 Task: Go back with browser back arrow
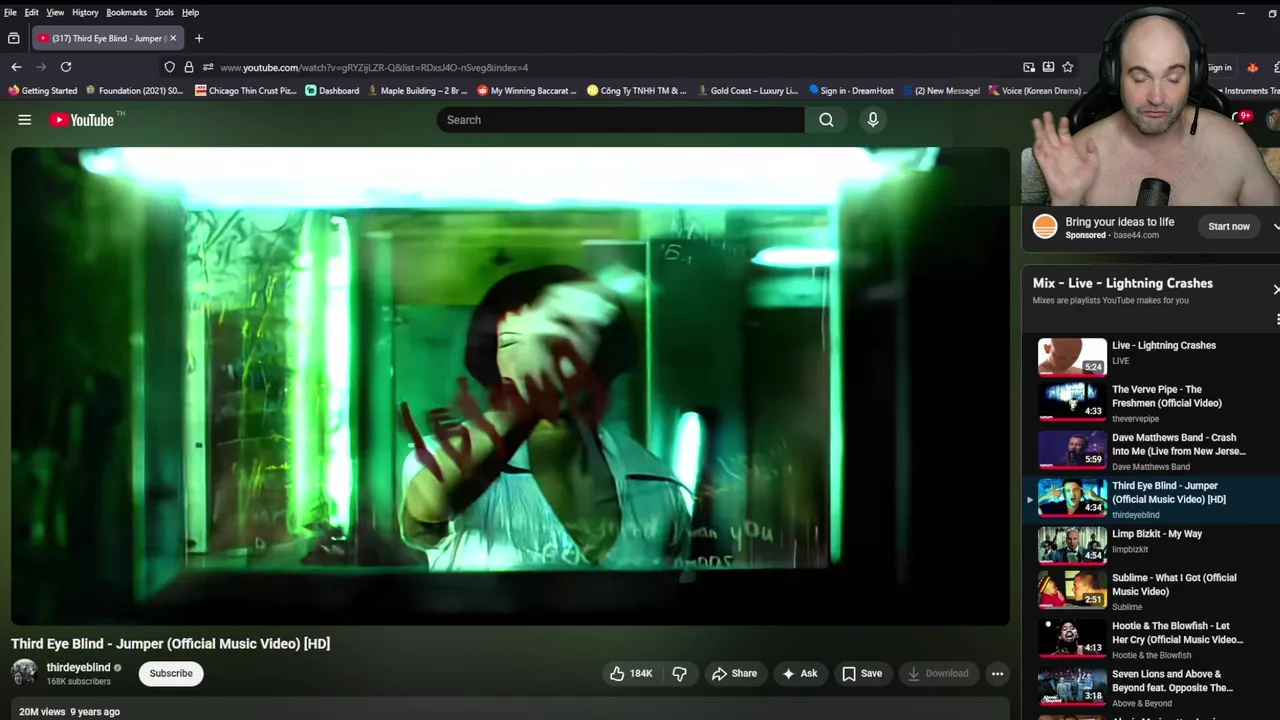(16, 67)
